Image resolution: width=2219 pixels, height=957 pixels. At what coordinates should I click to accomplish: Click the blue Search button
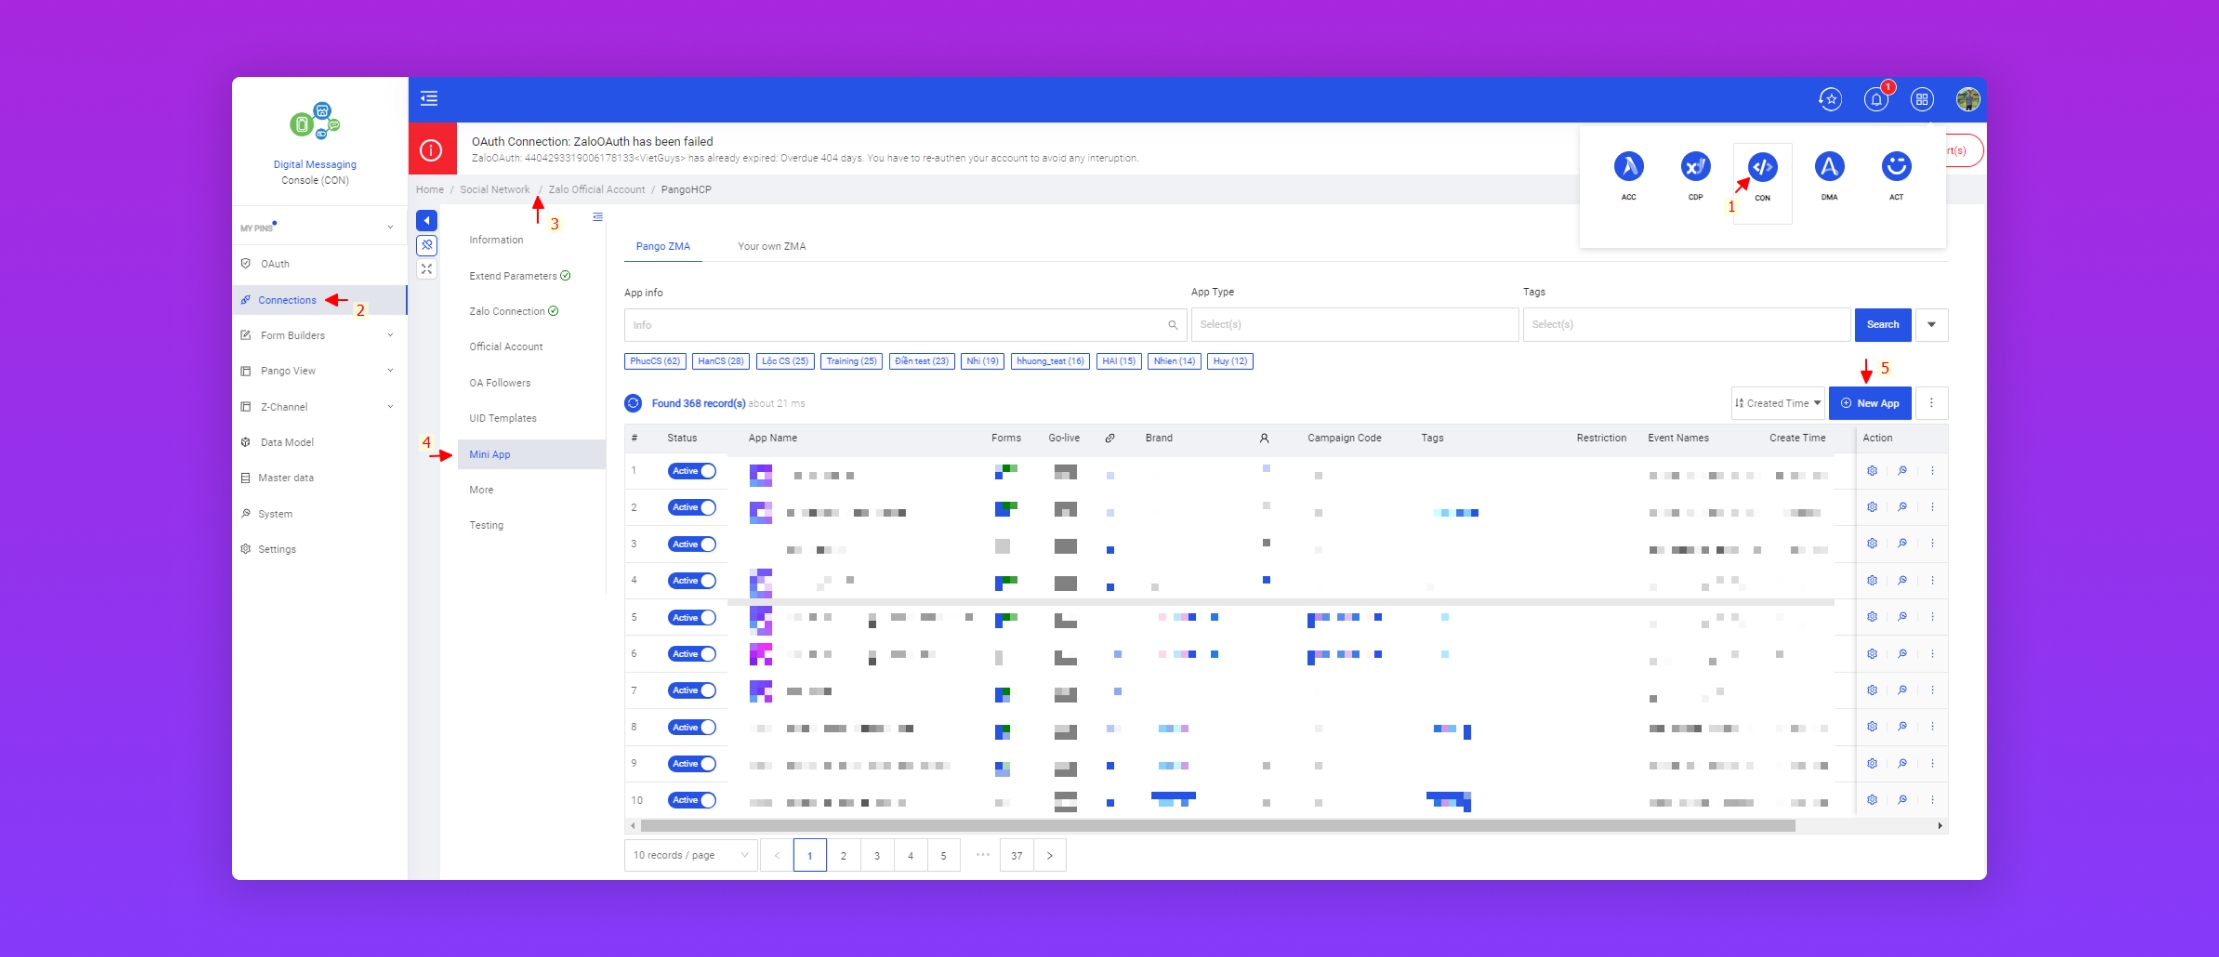[1882, 325]
